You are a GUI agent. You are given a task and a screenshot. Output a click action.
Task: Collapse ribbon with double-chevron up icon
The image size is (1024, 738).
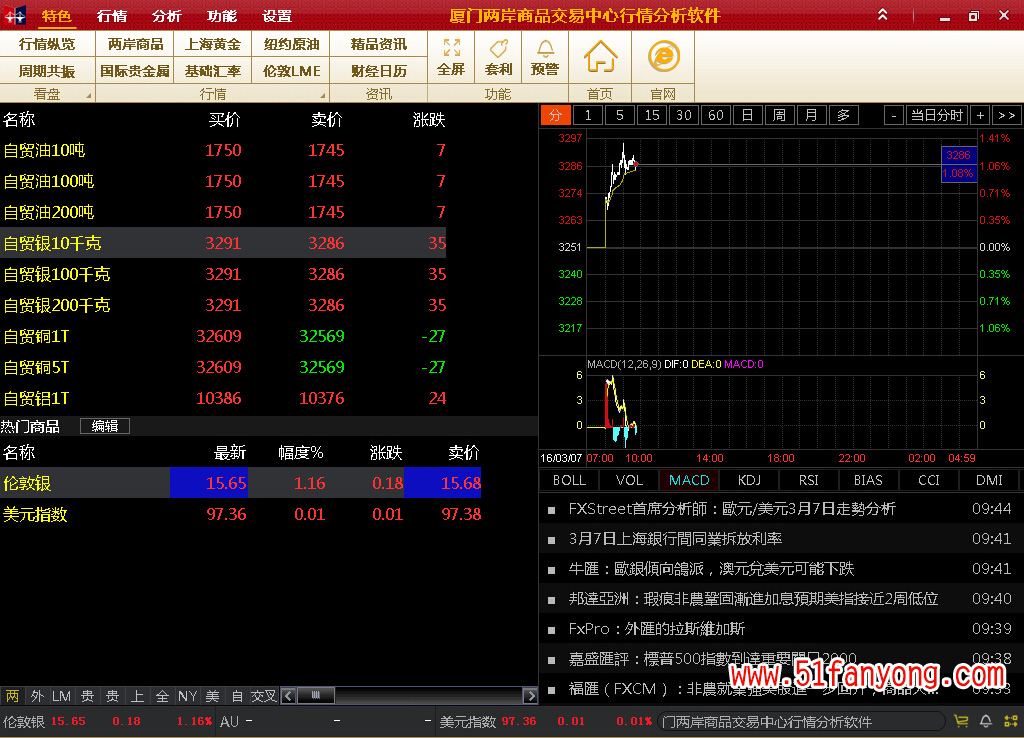(x=882, y=14)
